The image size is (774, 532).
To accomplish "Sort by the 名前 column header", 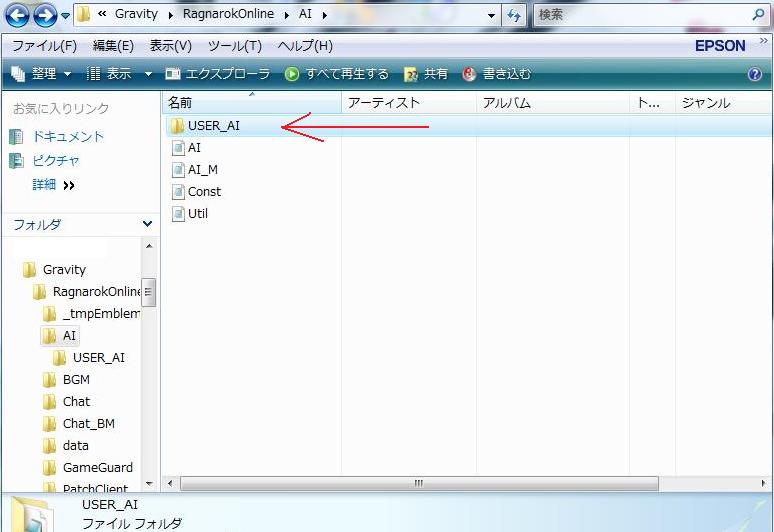I will (251, 103).
